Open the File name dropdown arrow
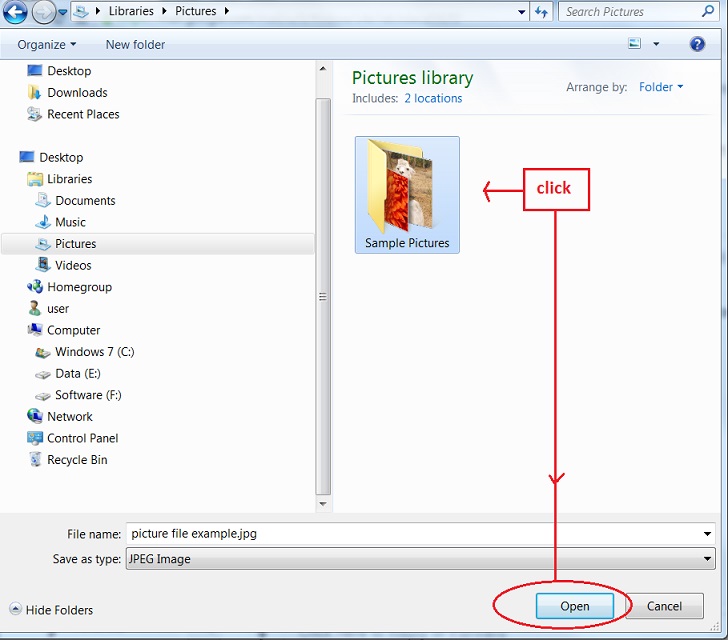728x640 pixels. click(x=707, y=534)
